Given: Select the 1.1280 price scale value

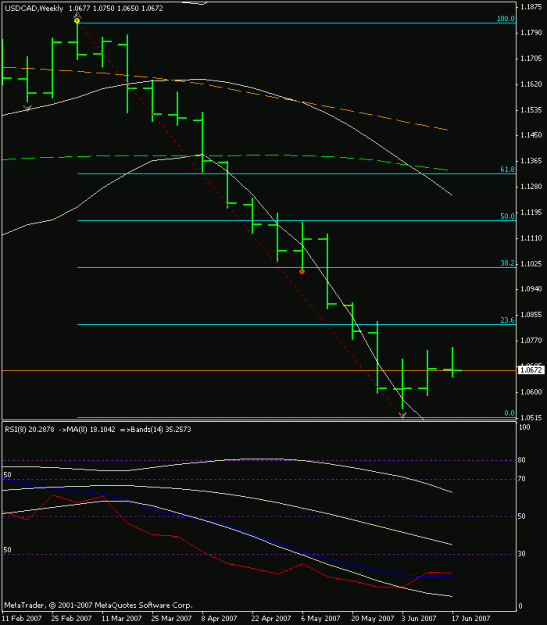Looking at the screenshot, I should pos(531,187).
